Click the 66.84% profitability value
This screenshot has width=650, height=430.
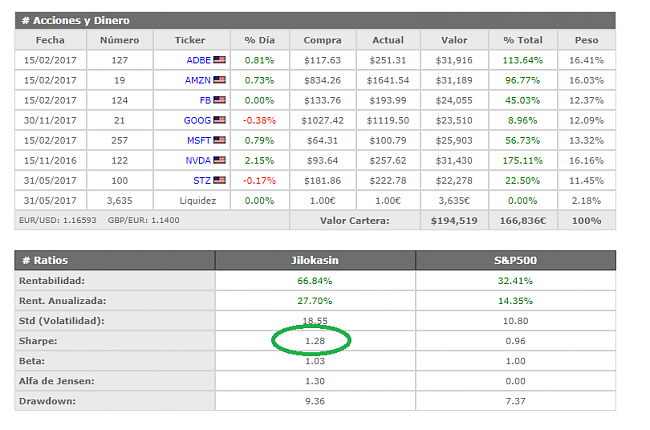315,281
